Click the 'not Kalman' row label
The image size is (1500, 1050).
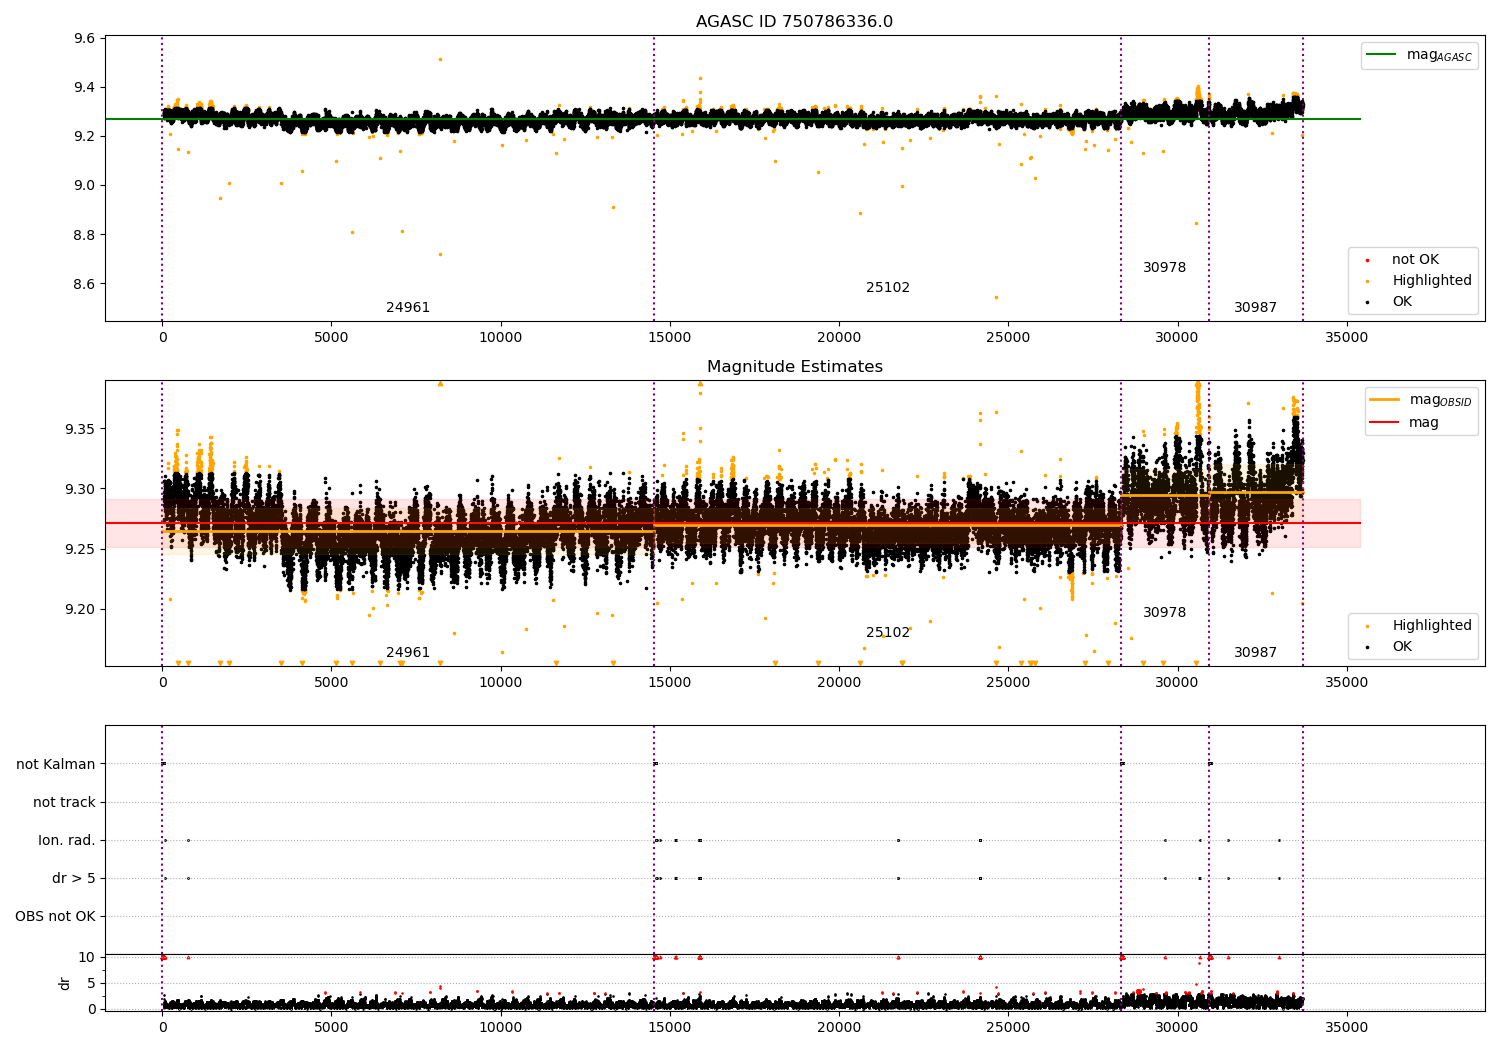tap(56, 765)
